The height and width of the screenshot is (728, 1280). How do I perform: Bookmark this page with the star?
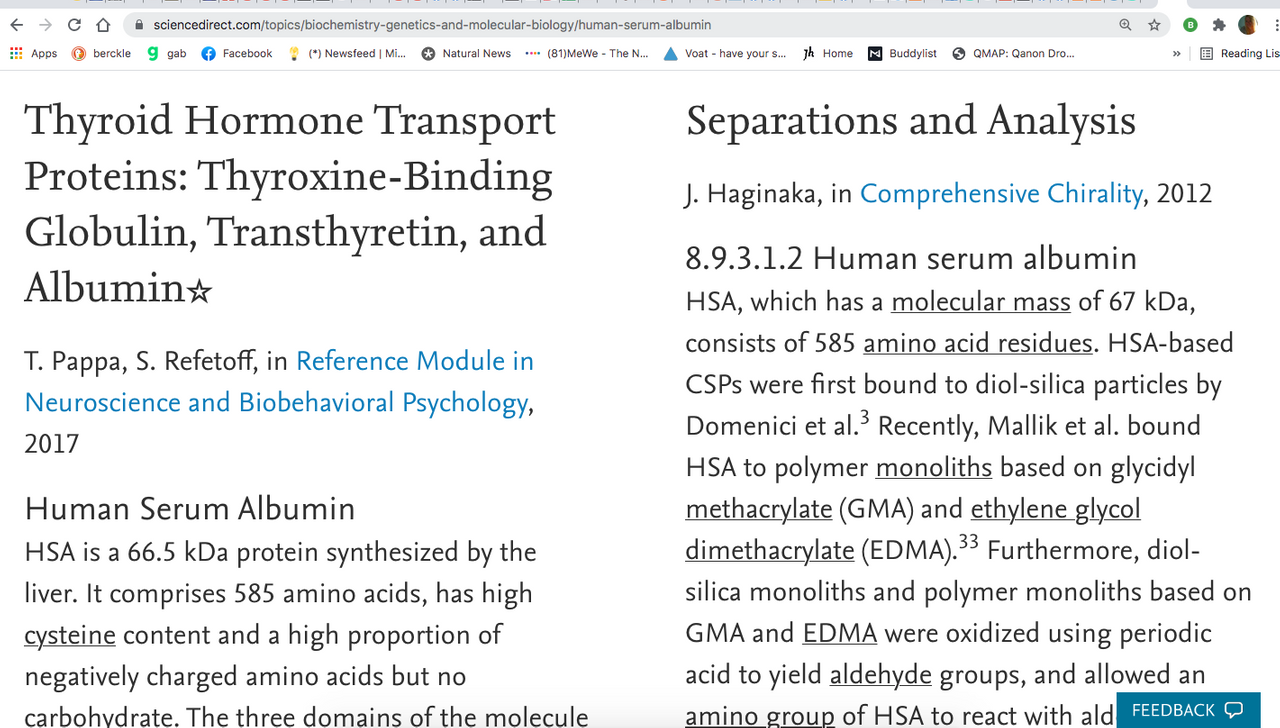(x=1154, y=25)
